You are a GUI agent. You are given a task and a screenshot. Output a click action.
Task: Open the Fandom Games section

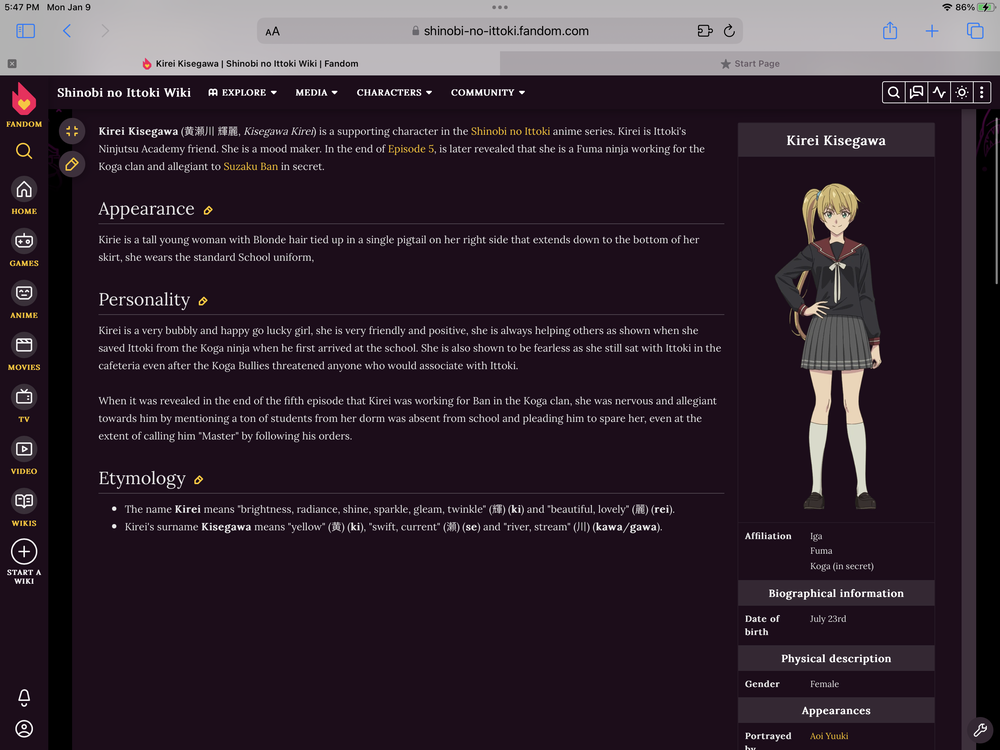click(24, 248)
